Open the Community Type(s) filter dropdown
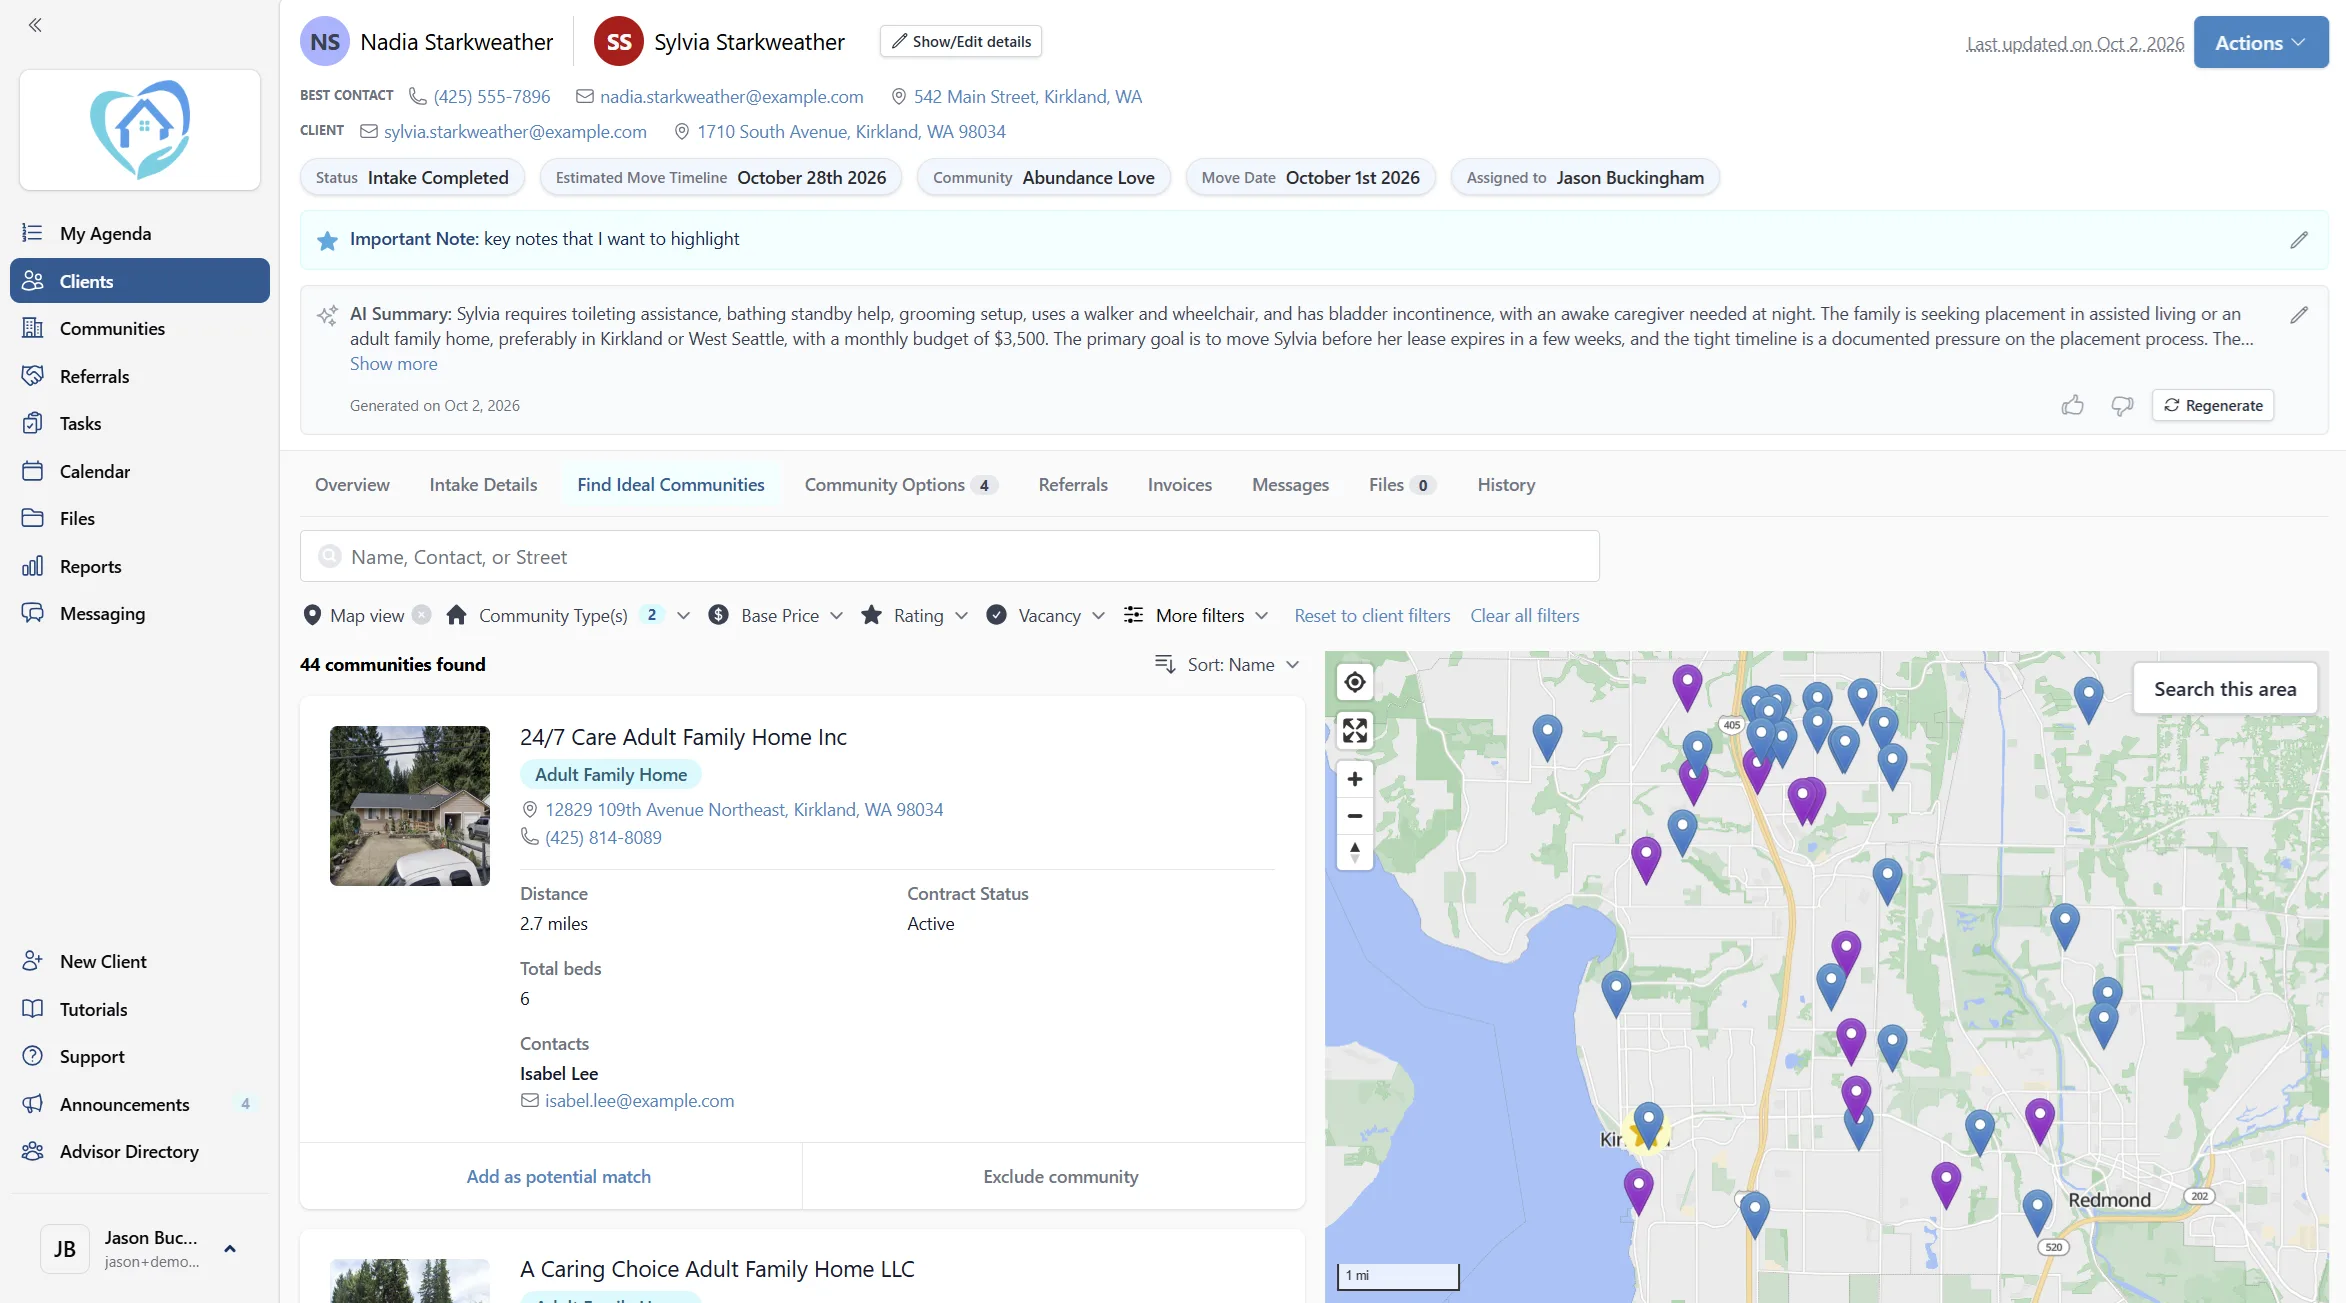2346x1303 pixels. point(568,615)
